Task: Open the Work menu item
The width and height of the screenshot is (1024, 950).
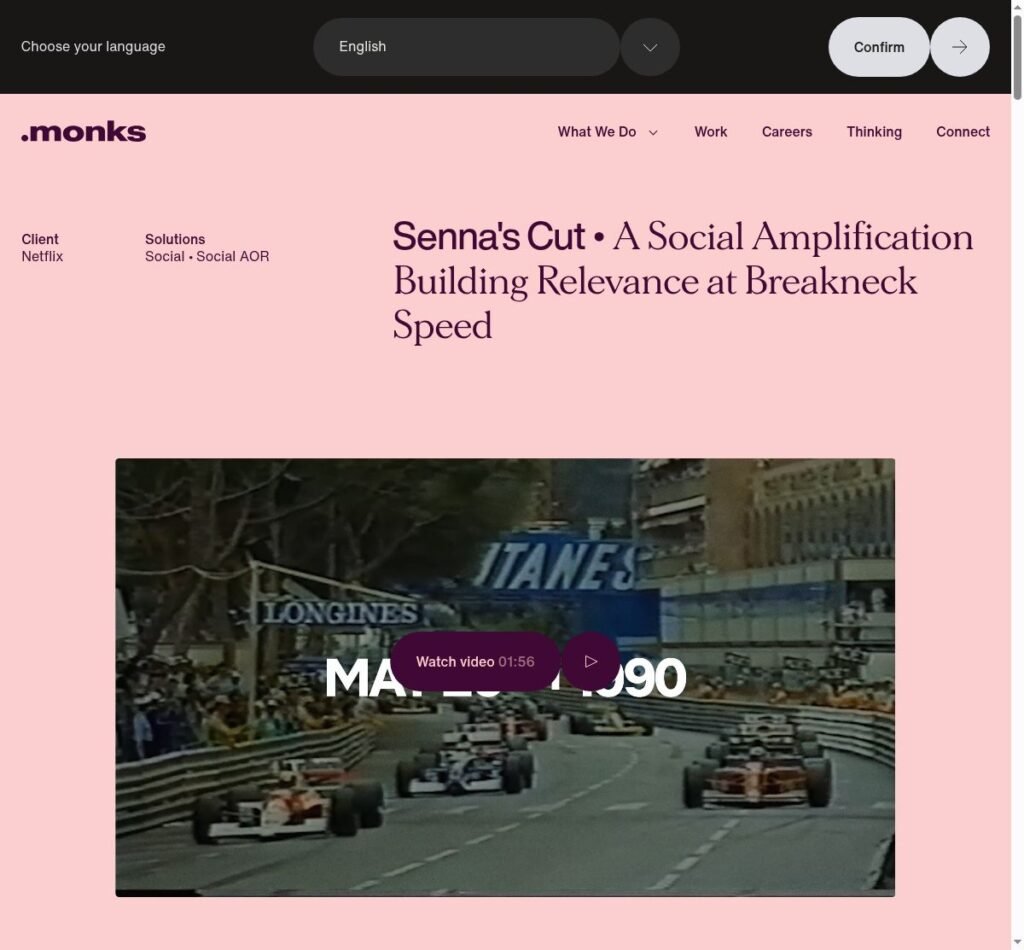Action: pos(711,132)
